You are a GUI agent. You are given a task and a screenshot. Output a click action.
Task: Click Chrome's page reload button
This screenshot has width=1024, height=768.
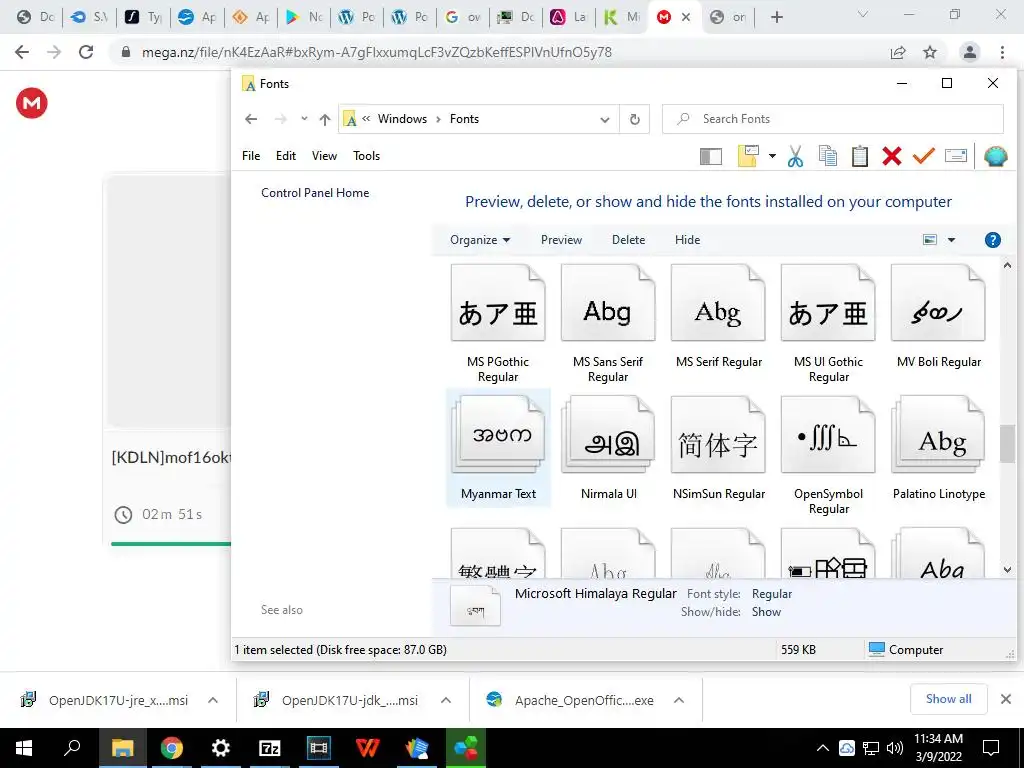[x=86, y=52]
